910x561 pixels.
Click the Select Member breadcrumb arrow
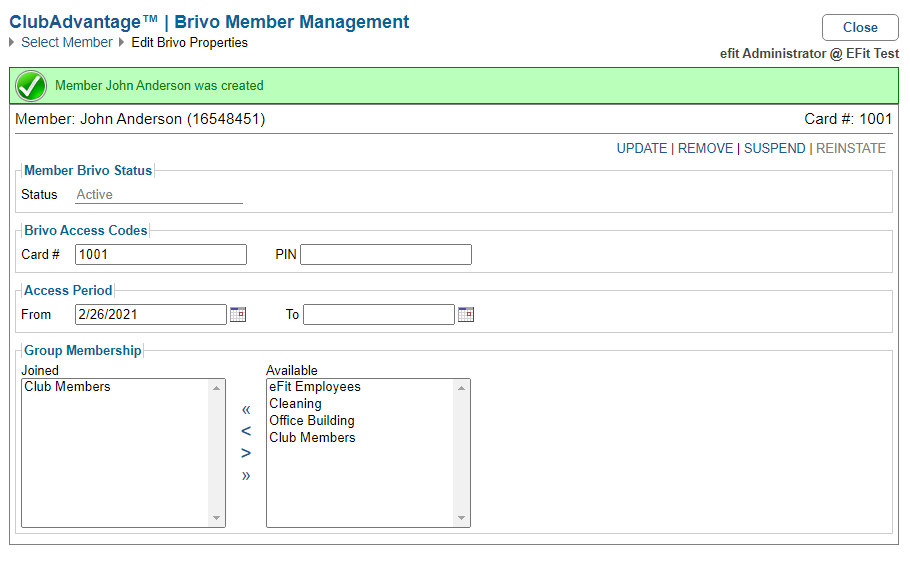(12, 42)
